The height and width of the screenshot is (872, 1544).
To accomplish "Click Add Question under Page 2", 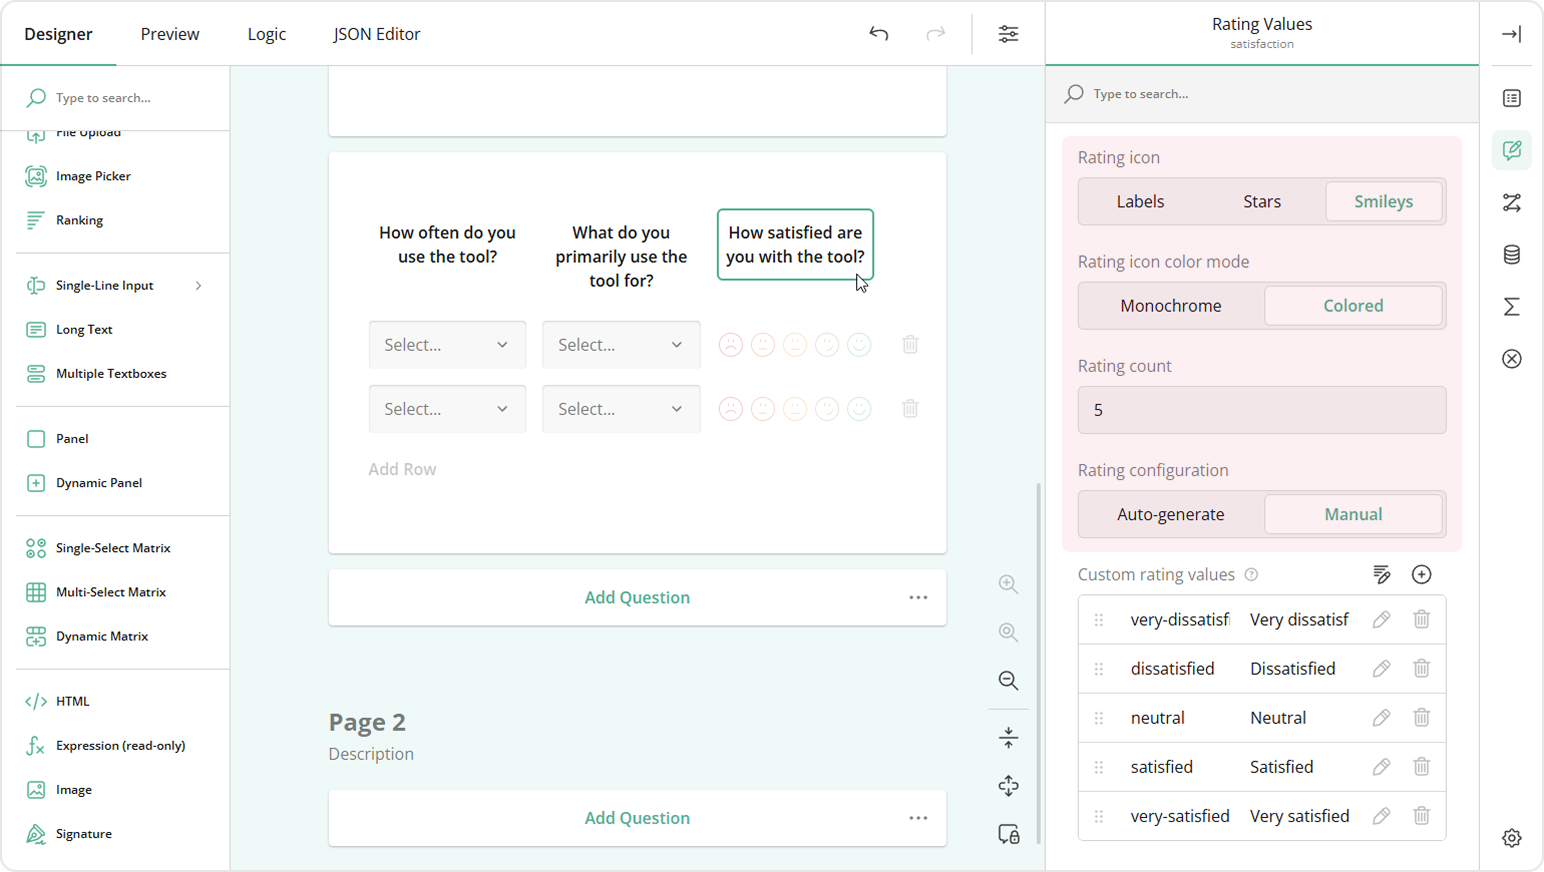I will tap(637, 818).
